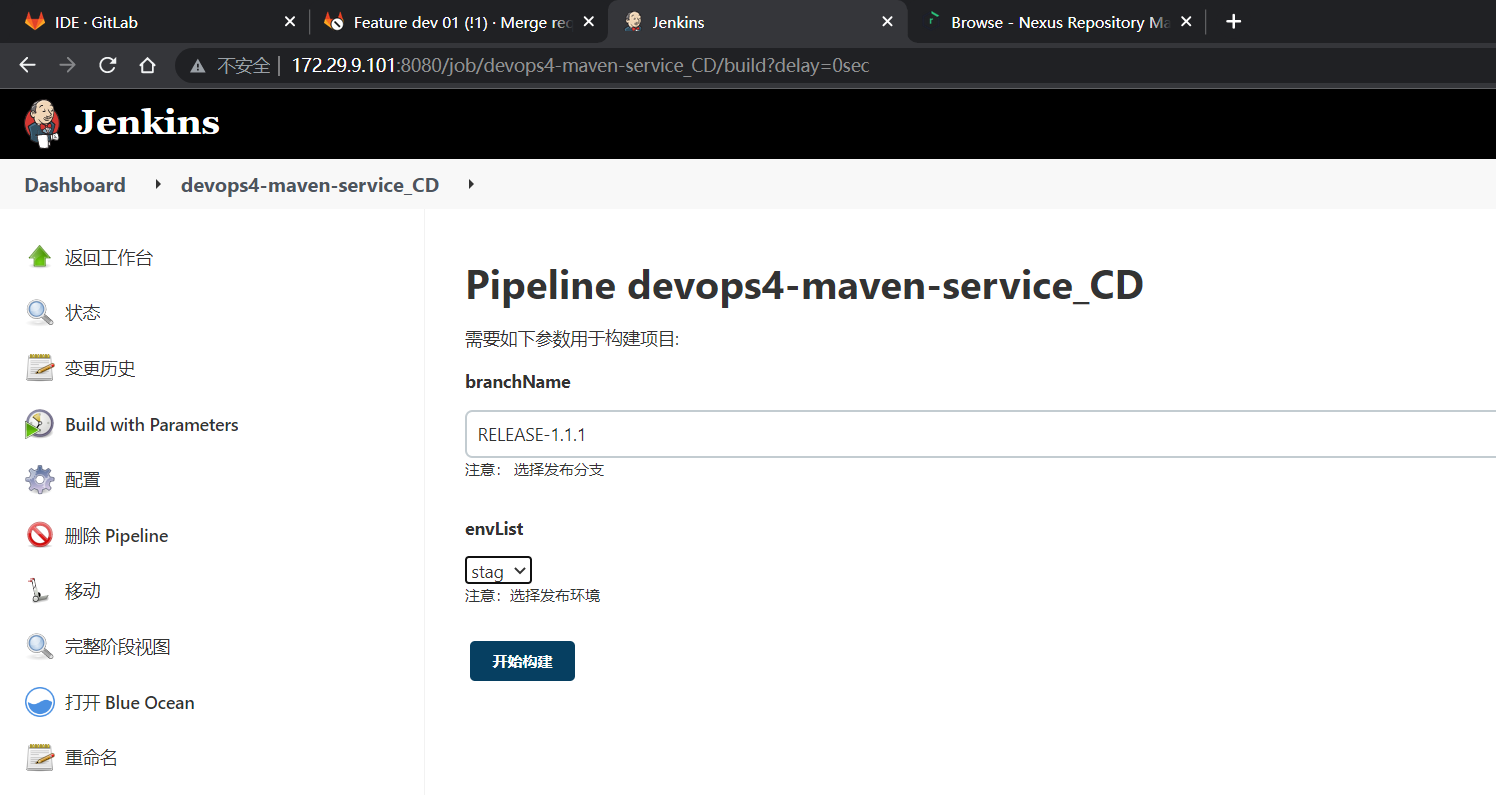Click the notepad icon beside 重命名
The width and height of the screenshot is (1496, 795).
pyautogui.click(x=40, y=757)
